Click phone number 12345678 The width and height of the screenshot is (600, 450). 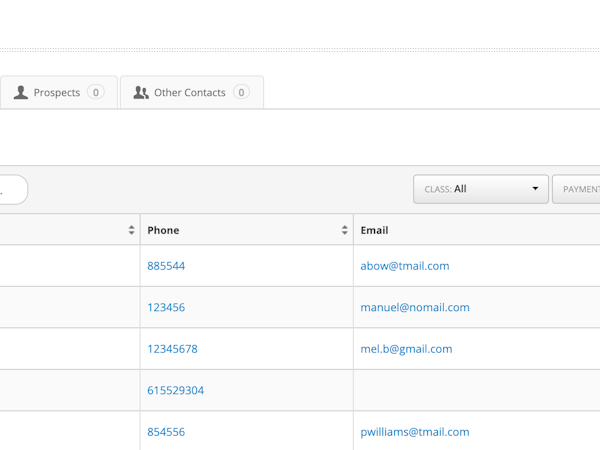point(172,349)
